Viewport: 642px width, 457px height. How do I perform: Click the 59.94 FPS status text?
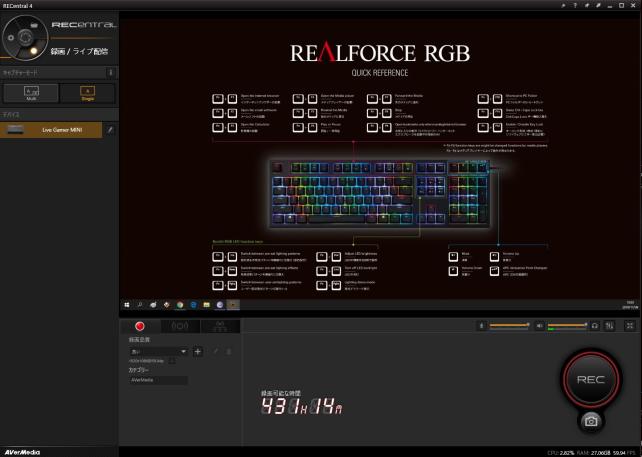[626, 453]
